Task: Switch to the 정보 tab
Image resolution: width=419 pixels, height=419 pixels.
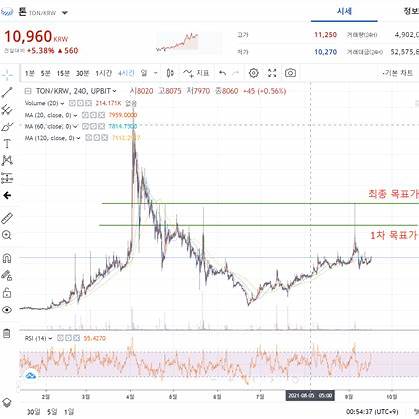Action: click(x=411, y=11)
